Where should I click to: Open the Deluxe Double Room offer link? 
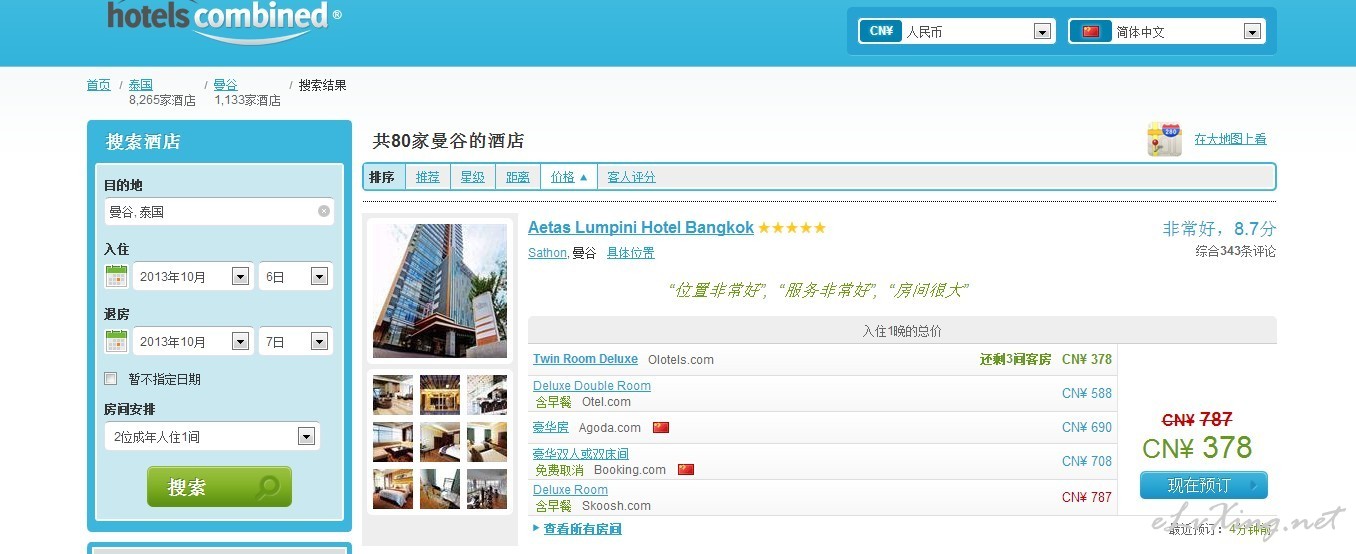tap(592, 386)
